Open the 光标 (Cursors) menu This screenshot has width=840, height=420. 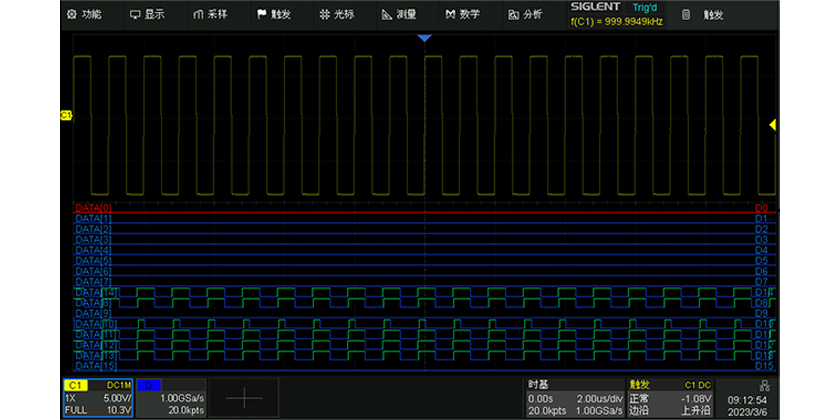point(336,15)
